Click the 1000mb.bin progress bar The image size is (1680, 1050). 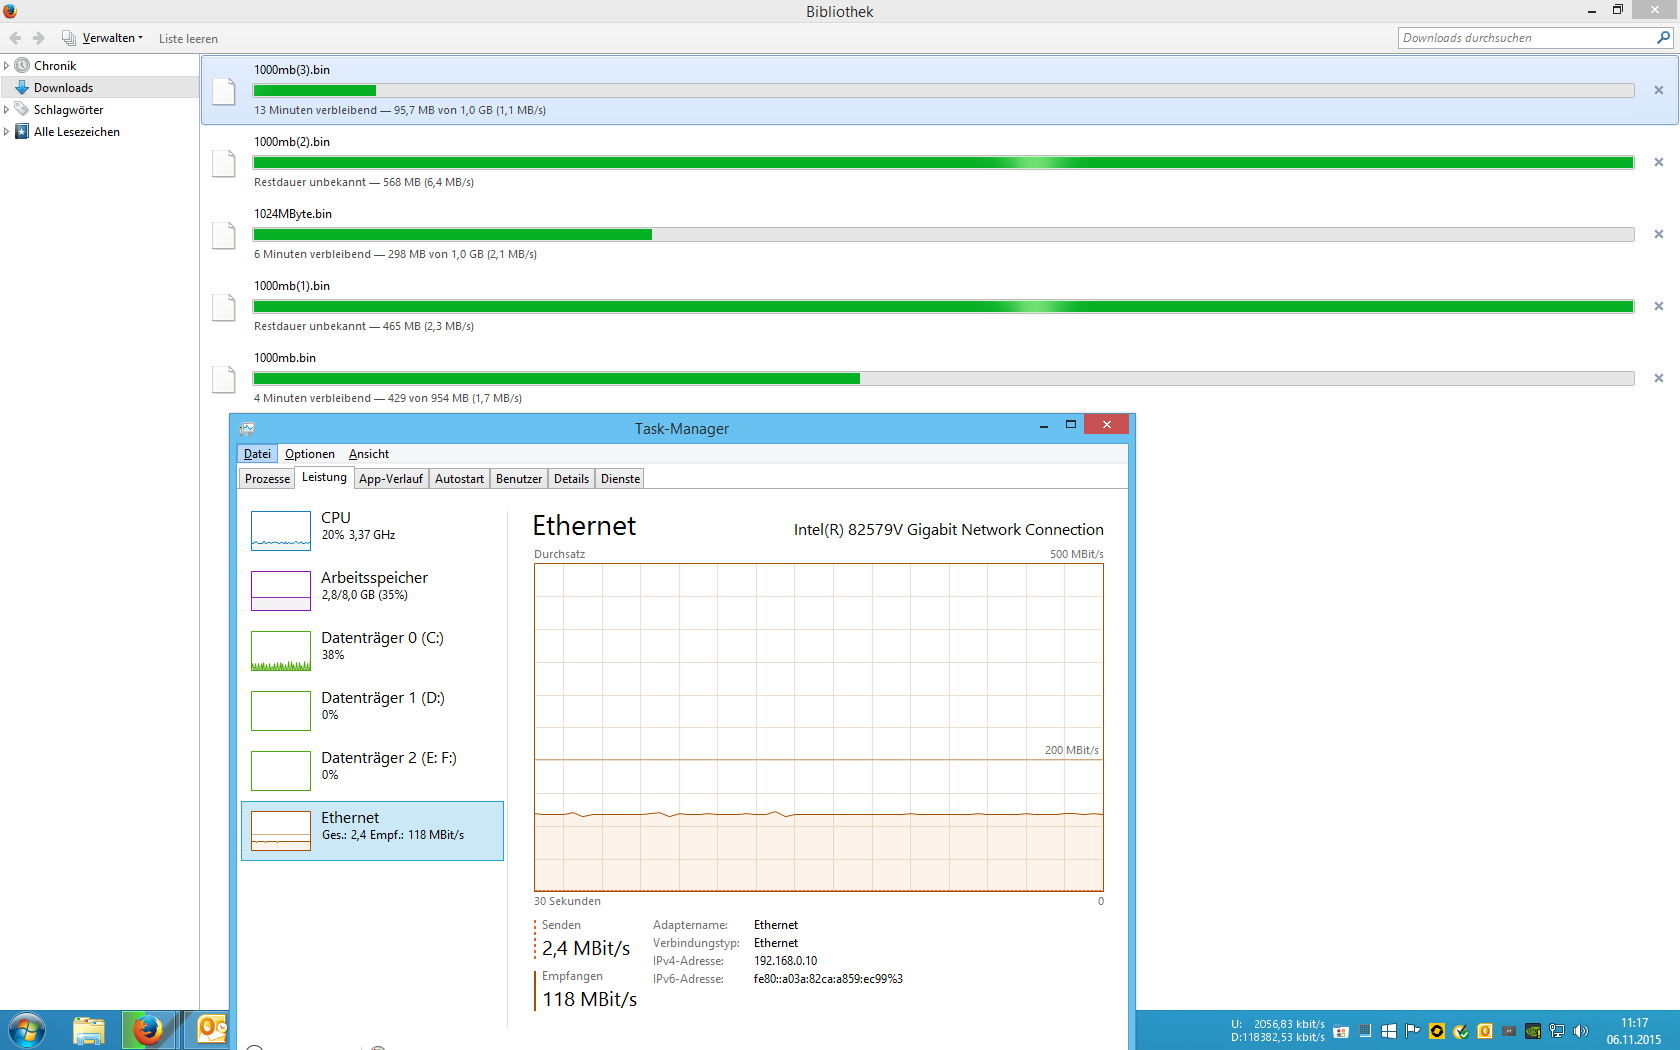point(944,378)
